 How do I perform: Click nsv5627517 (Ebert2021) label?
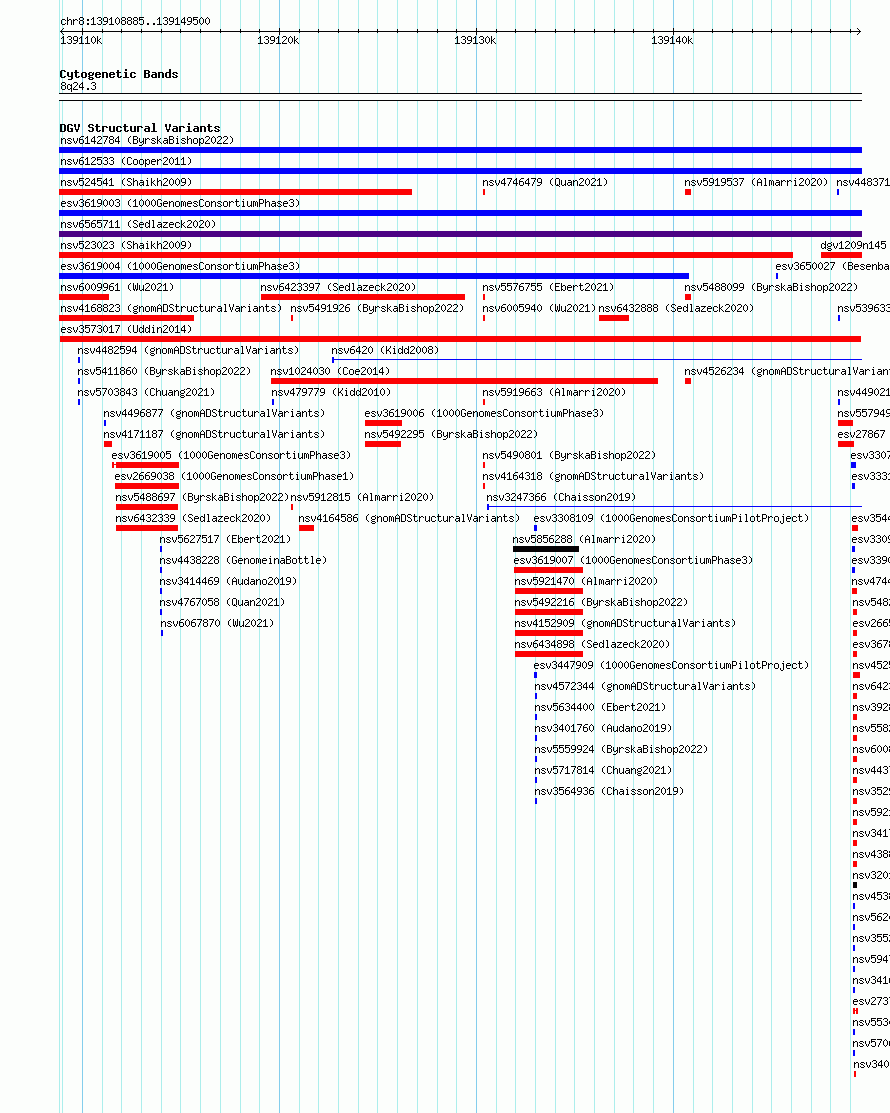(226, 539)
